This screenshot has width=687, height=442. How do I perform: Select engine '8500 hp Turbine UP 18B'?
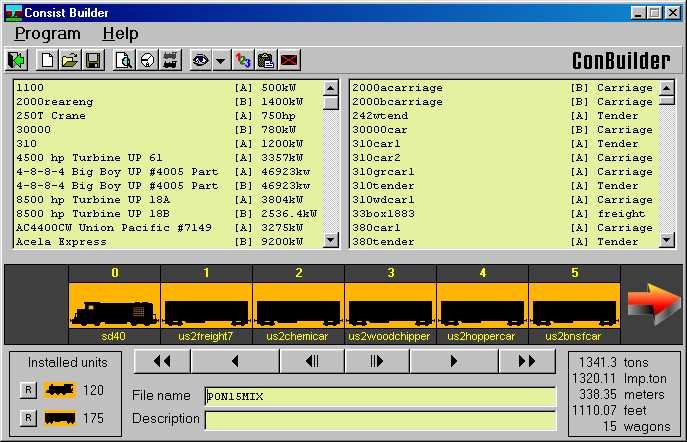[167, 214]
